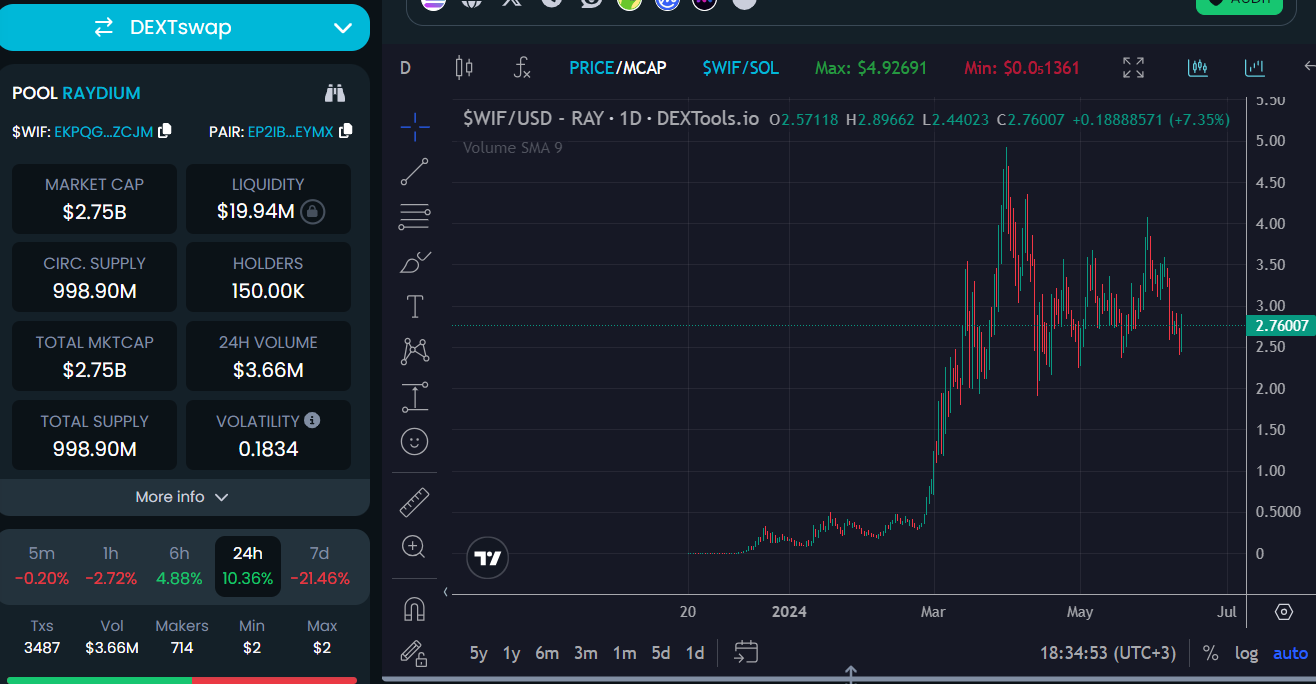Select the XABCD pattern tool
The height and width of the screenshot is (684, 1316).
(x=415, y=351)
